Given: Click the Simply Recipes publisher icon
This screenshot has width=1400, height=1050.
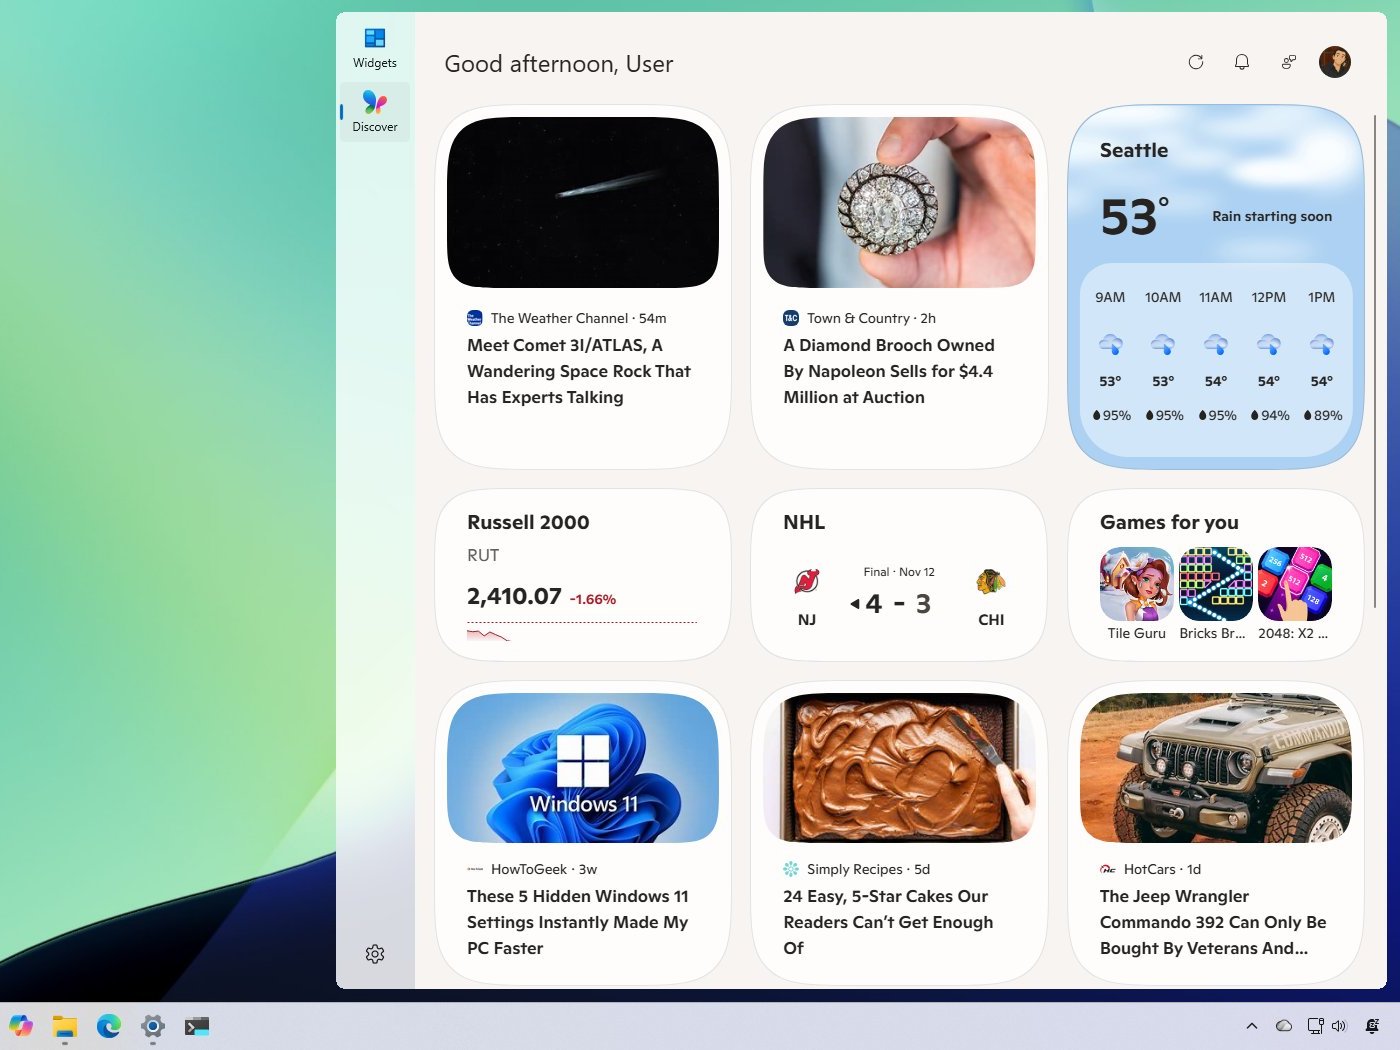Looking at the screenshot, I should point(791,869).
